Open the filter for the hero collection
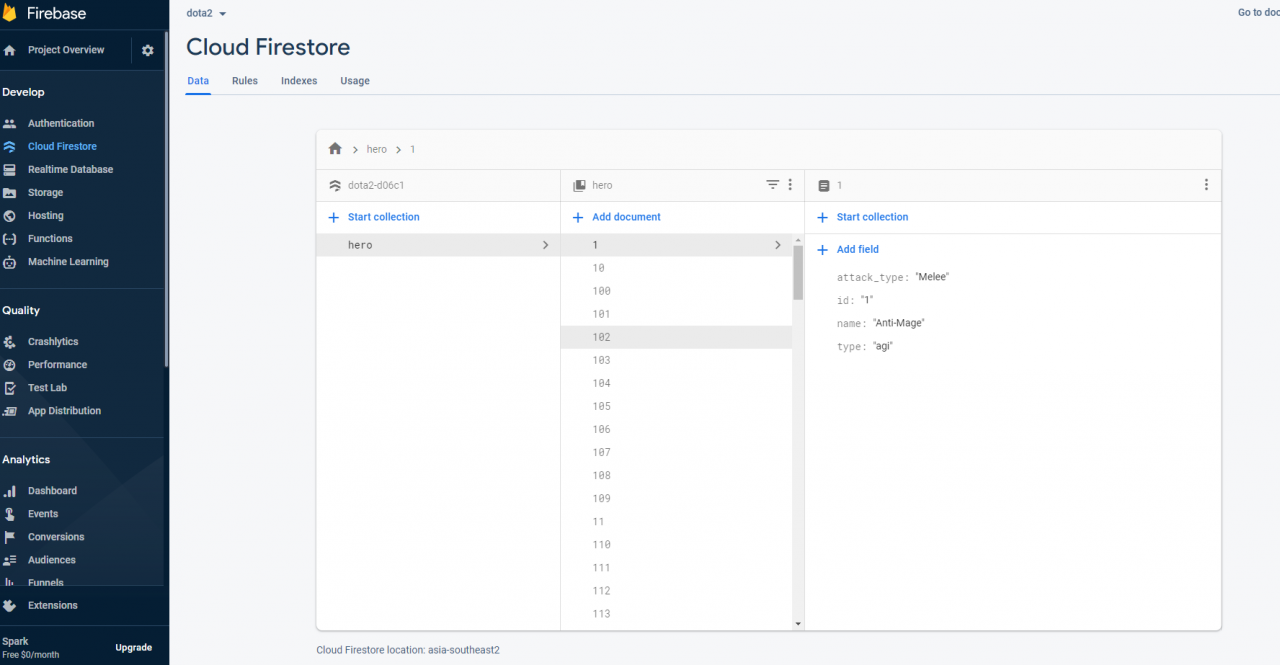This screenshot has width=1280, height=665. pyautogui.click(x=772, y=185)
